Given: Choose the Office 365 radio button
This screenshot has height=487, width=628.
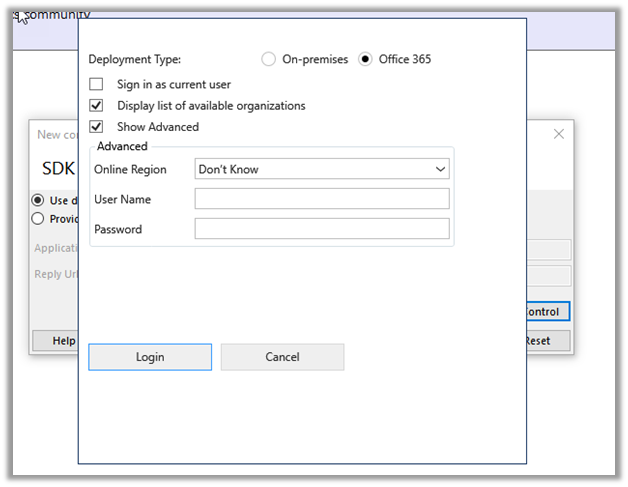Looking at the screenshot, I should (365, 59).
